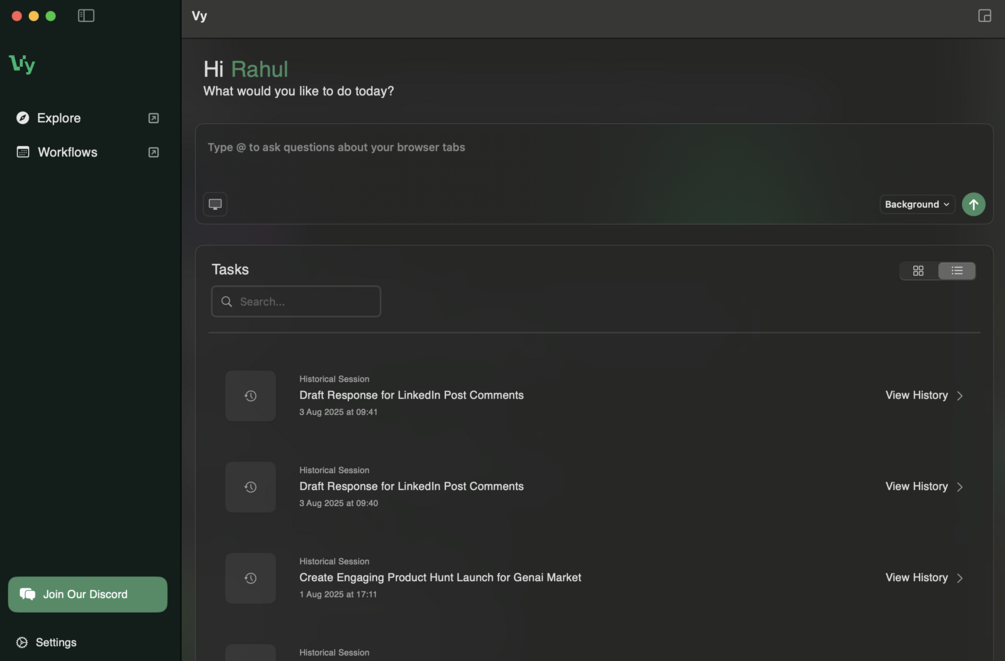Send the prompt with green arrow button
Image resolution: width=1005 pixels, height=661 pixels.
(973, 204)
